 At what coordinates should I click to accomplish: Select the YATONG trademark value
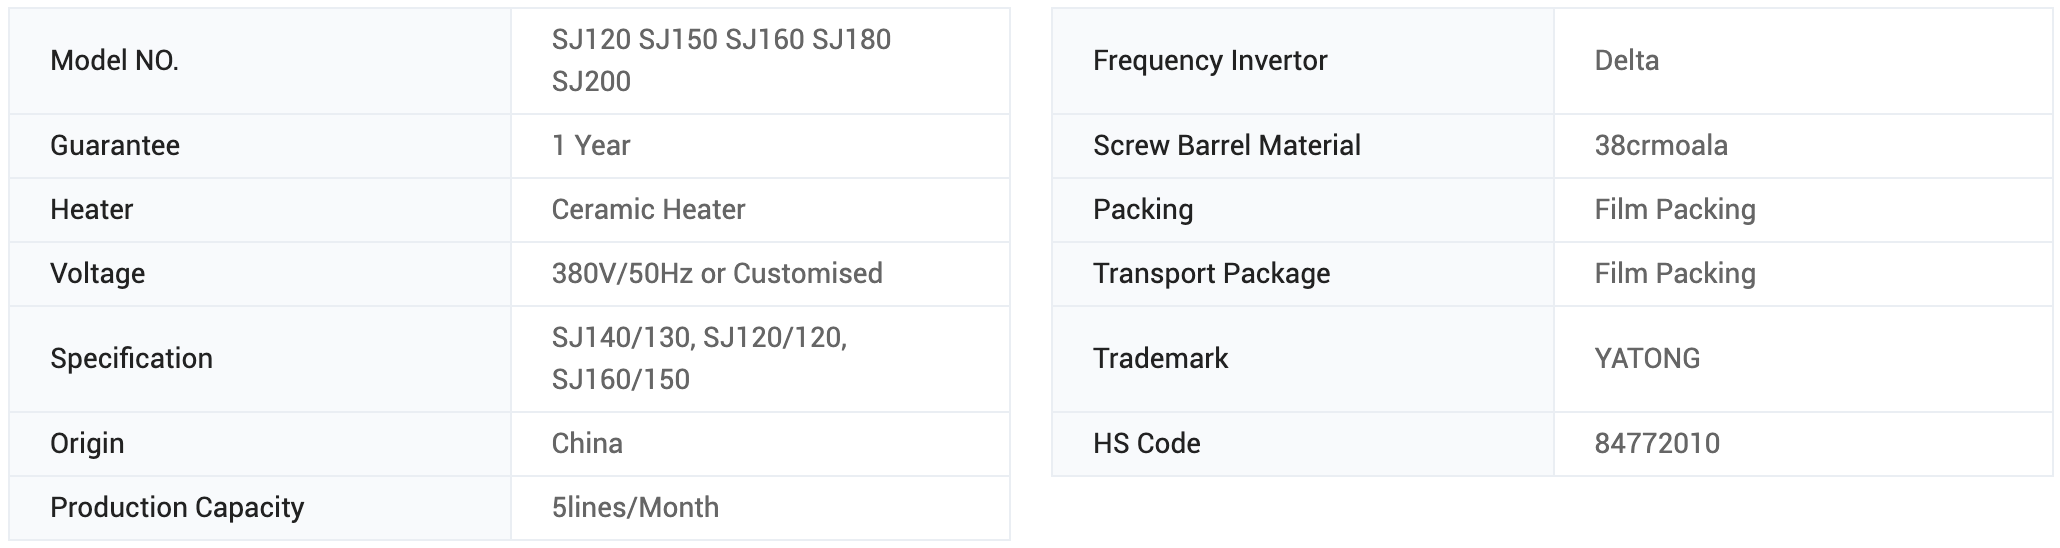click(x=1647, y=359)
